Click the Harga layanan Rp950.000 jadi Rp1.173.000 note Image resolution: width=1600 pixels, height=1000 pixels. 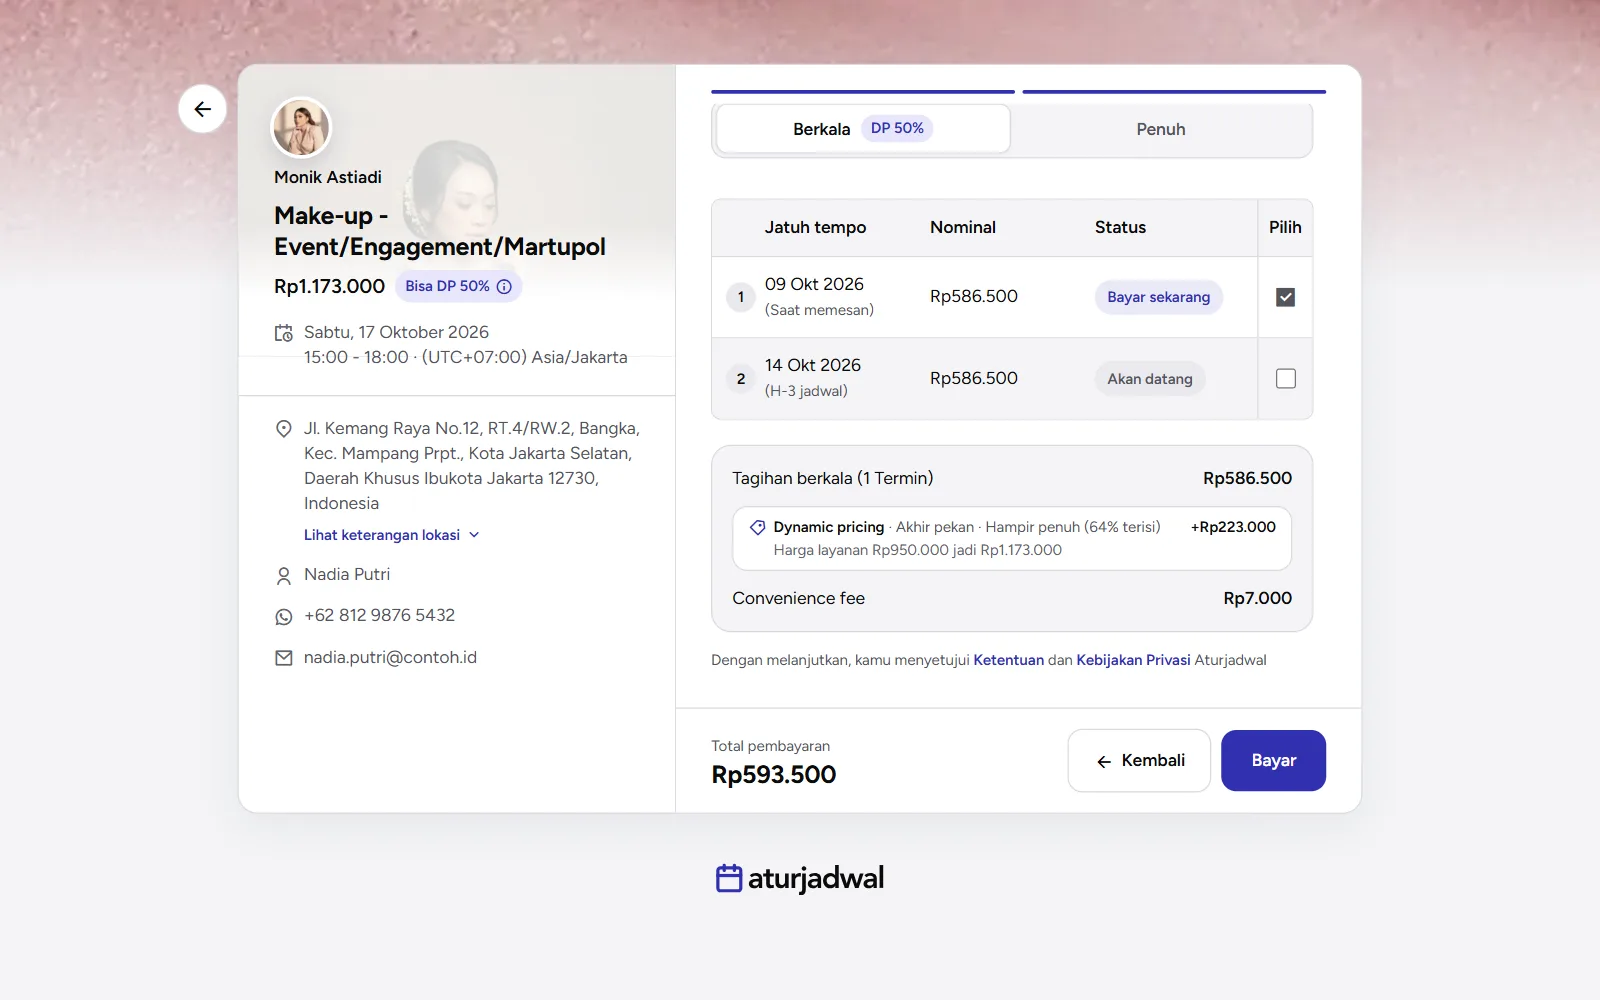[917, 550]
